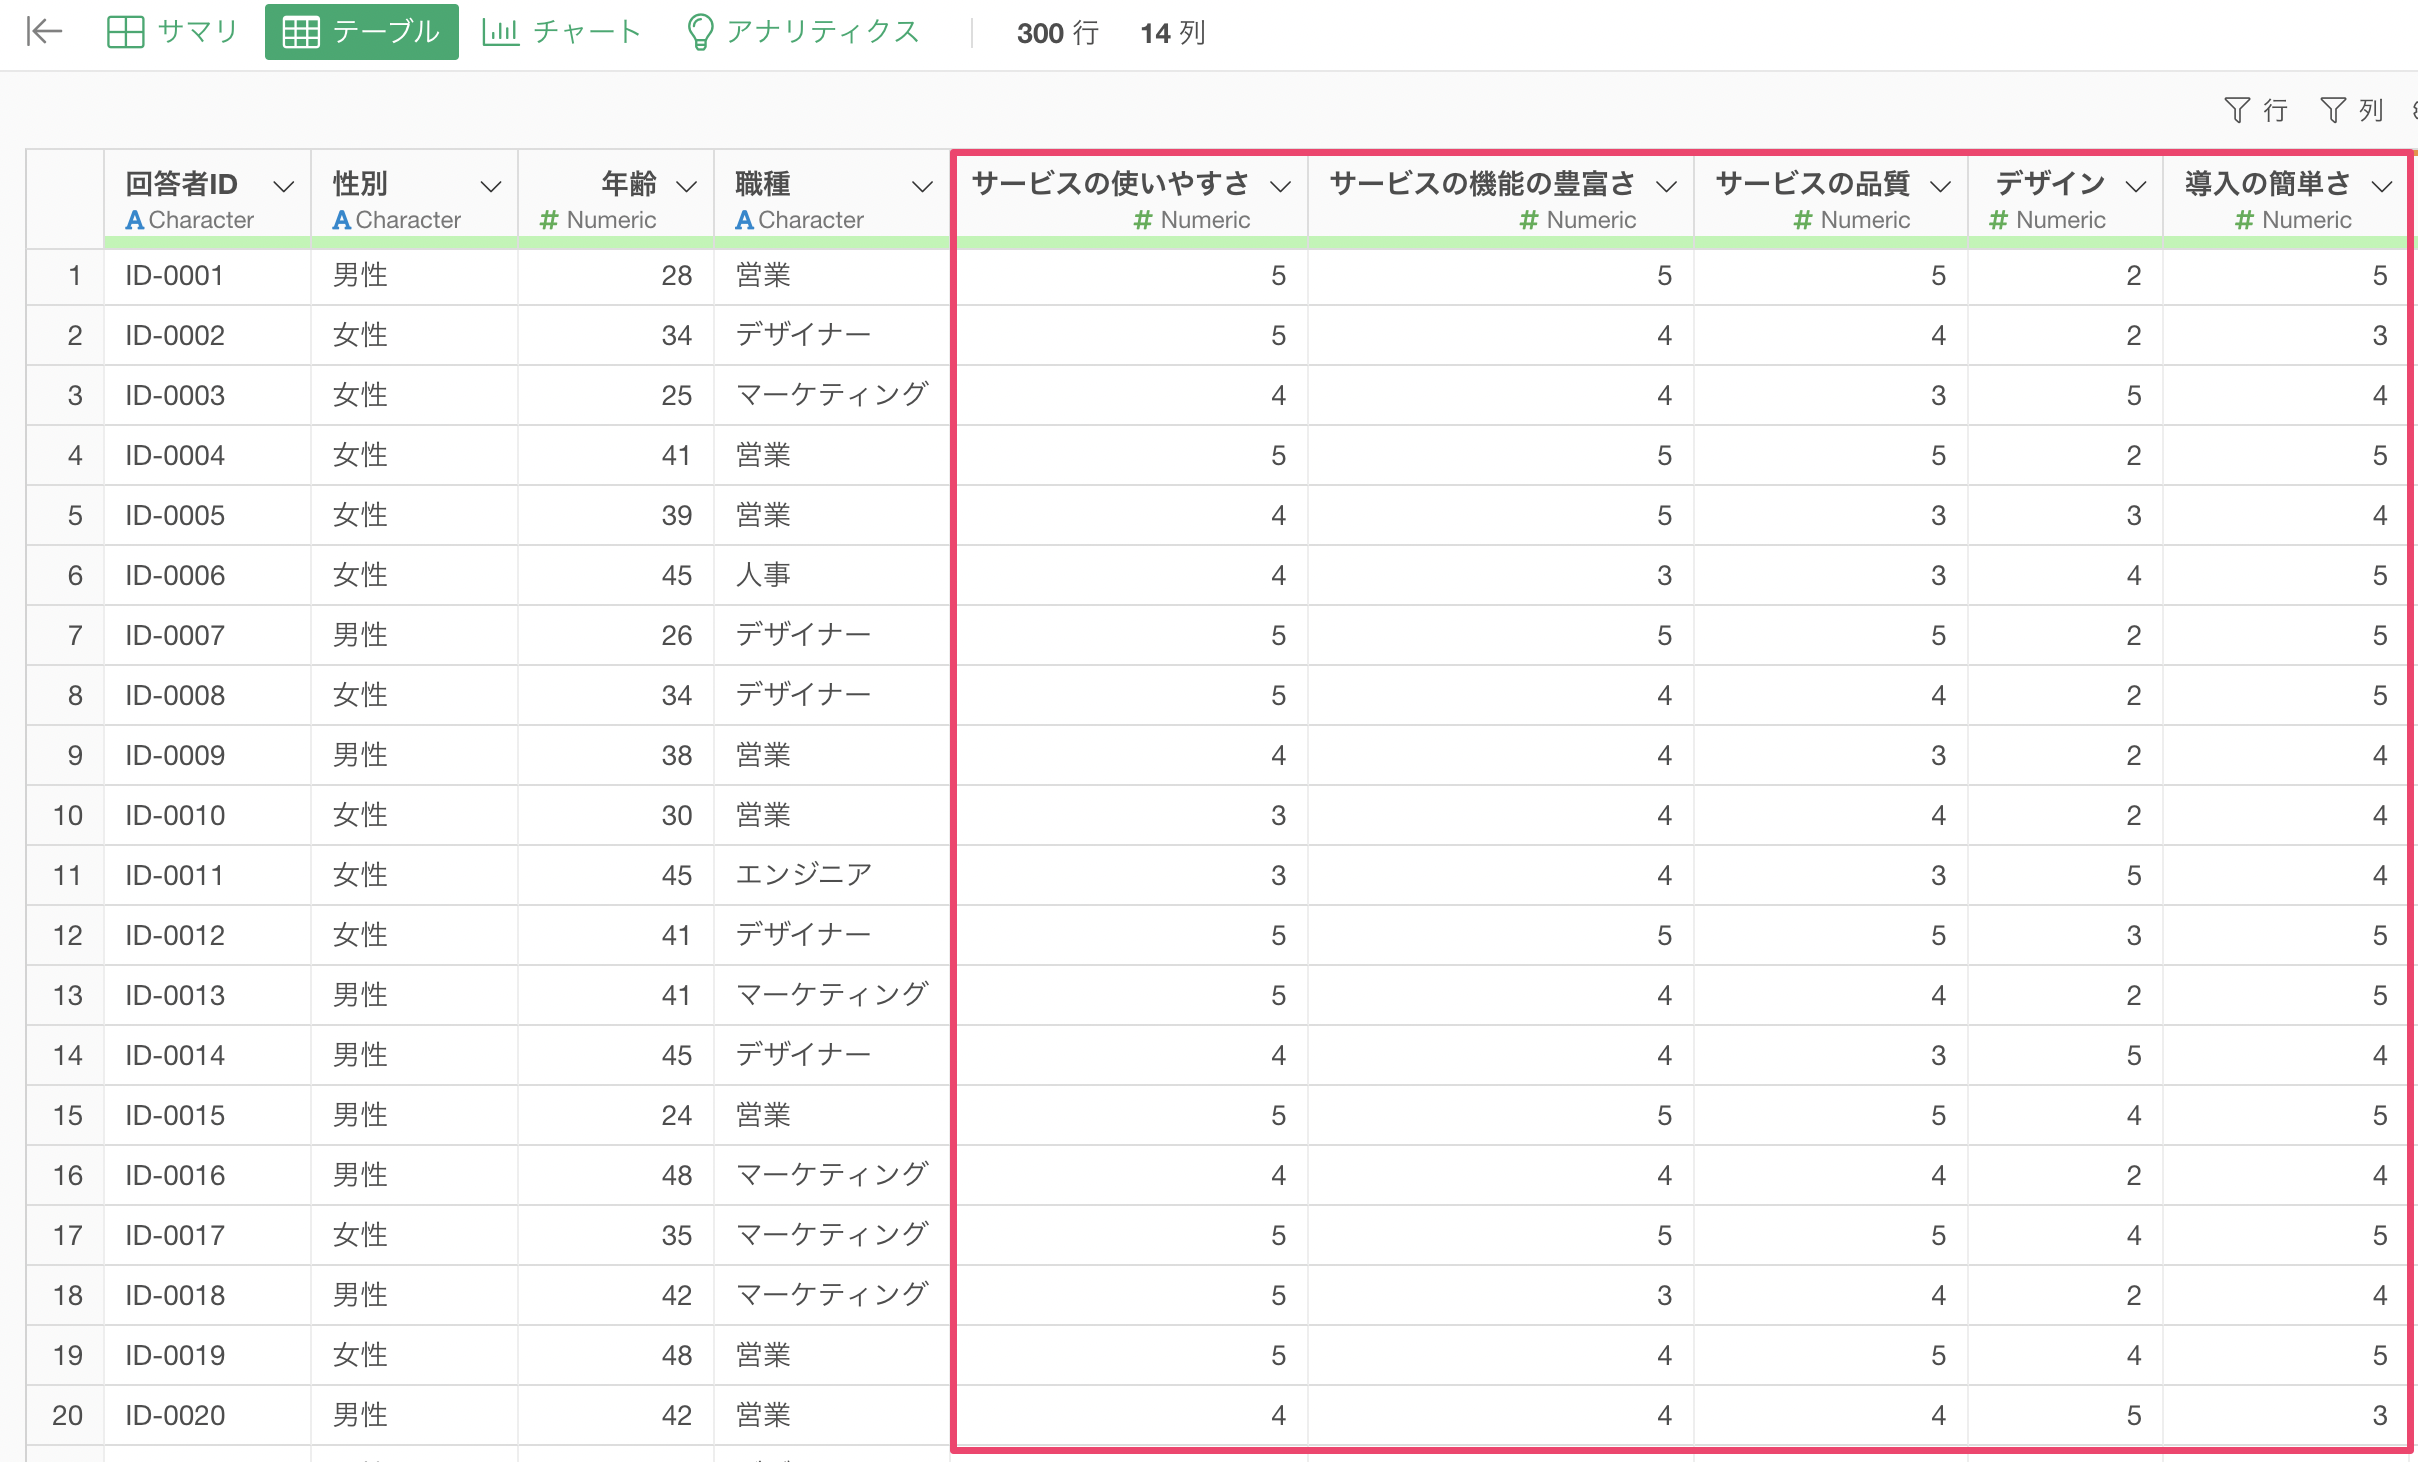Switch to the テーブル table tab
Viewport: 2418px width, 1462px height.
[x=361, y=32]
